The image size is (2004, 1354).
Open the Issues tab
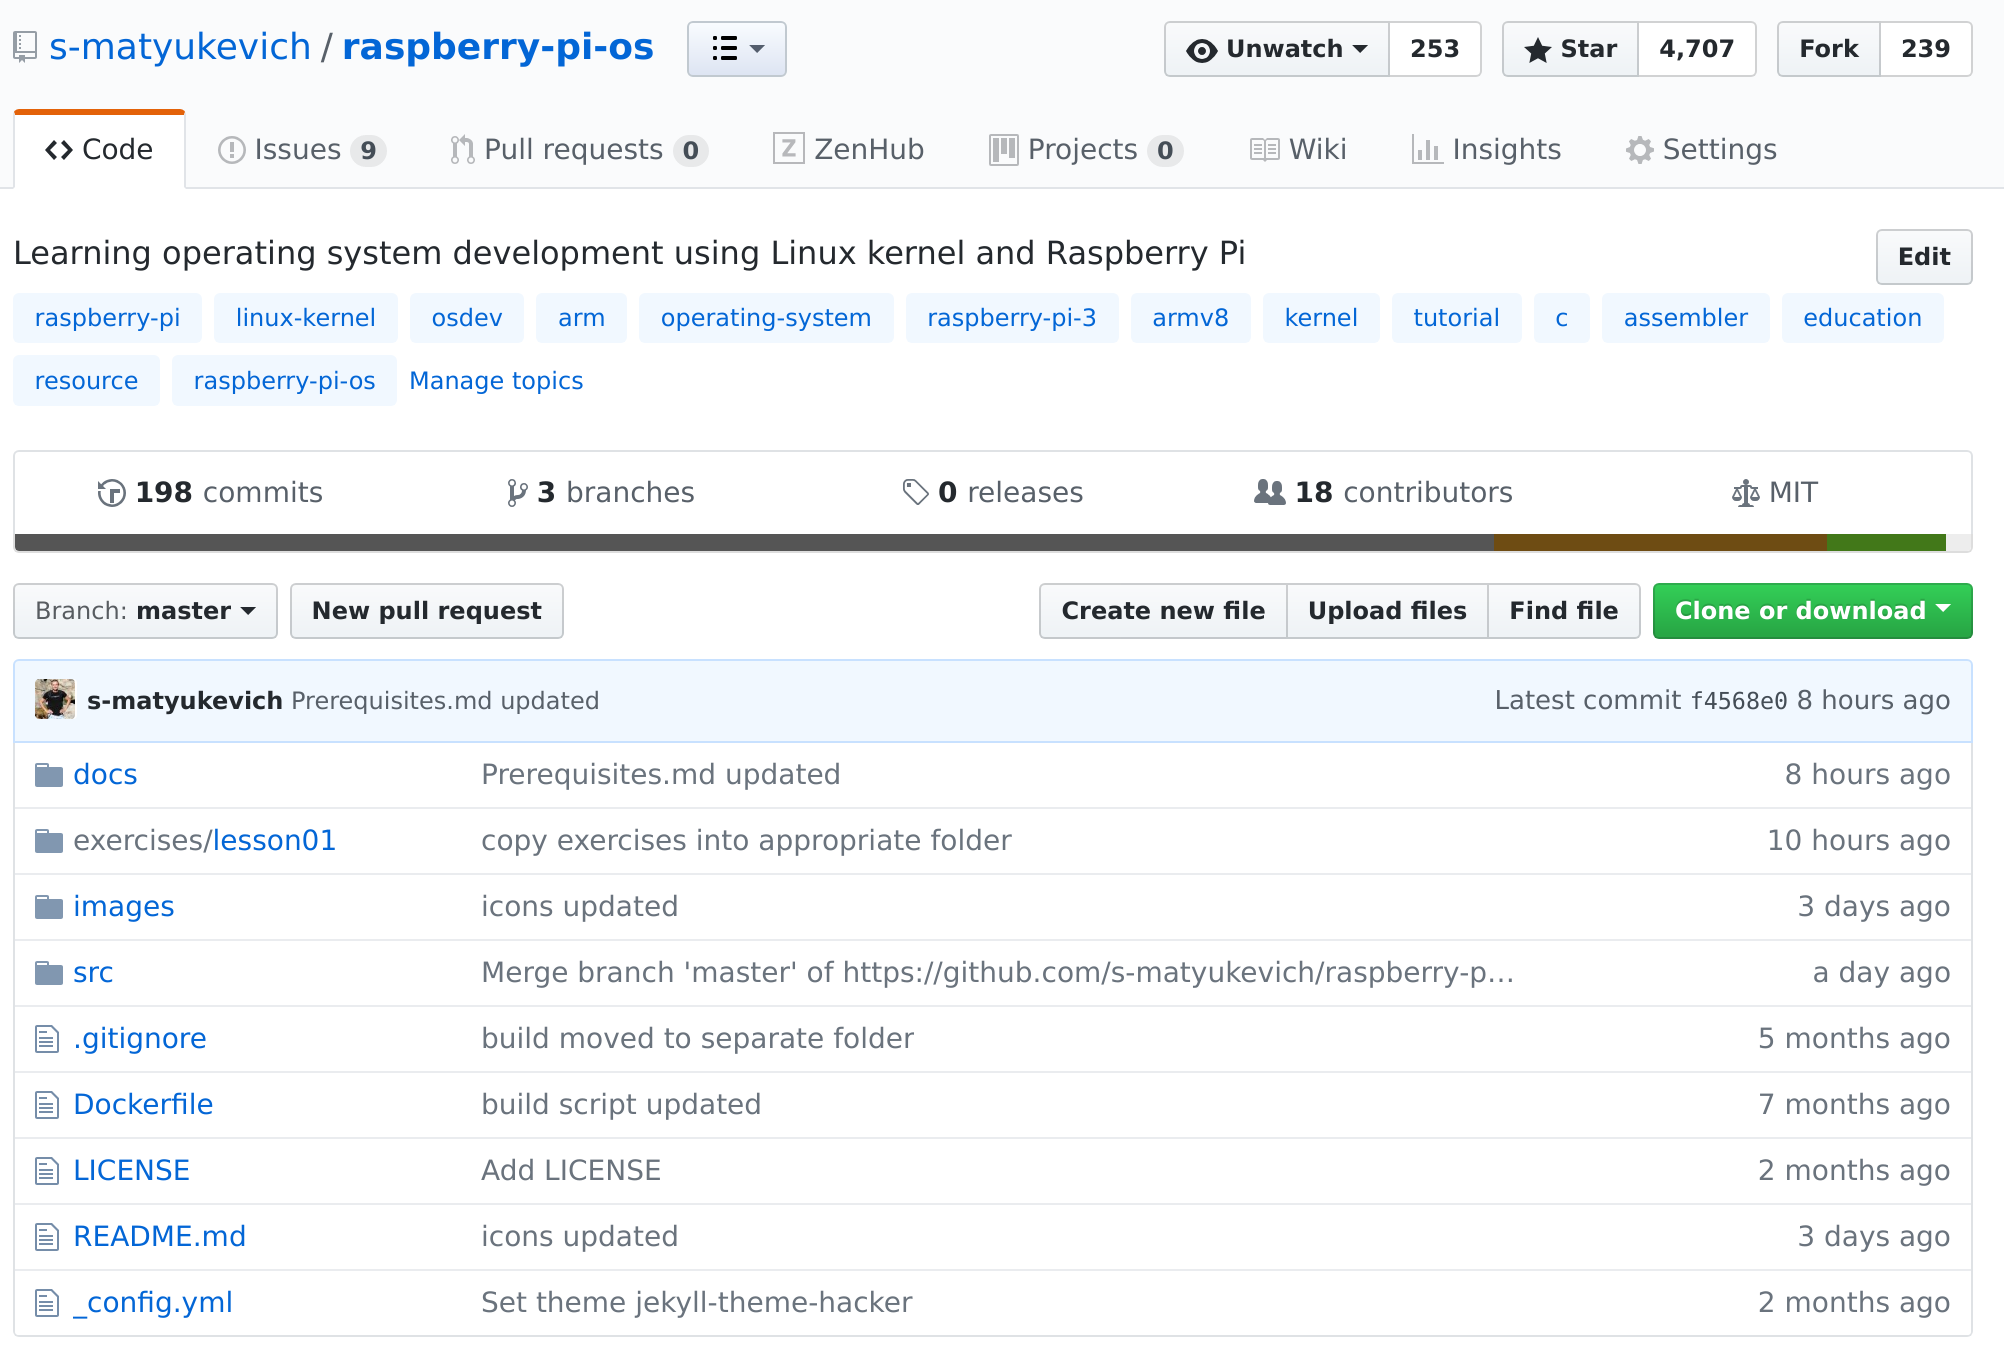pyautogui.click(x=301, y=150)
